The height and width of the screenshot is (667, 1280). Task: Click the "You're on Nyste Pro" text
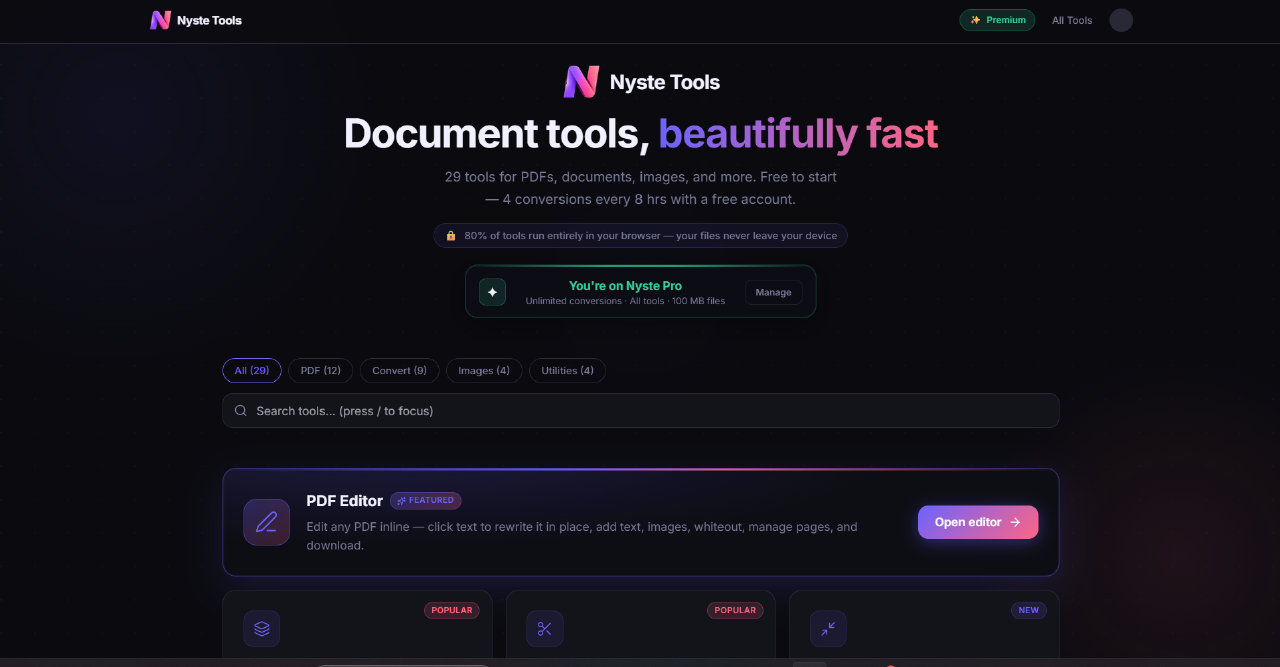point(625,286)
